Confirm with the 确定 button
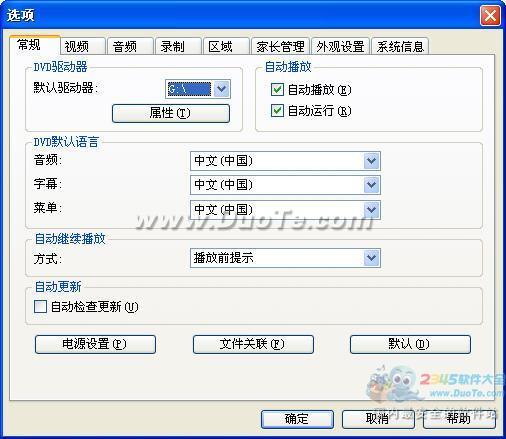This screenshot has height=439, width=506. coord(297,419)
